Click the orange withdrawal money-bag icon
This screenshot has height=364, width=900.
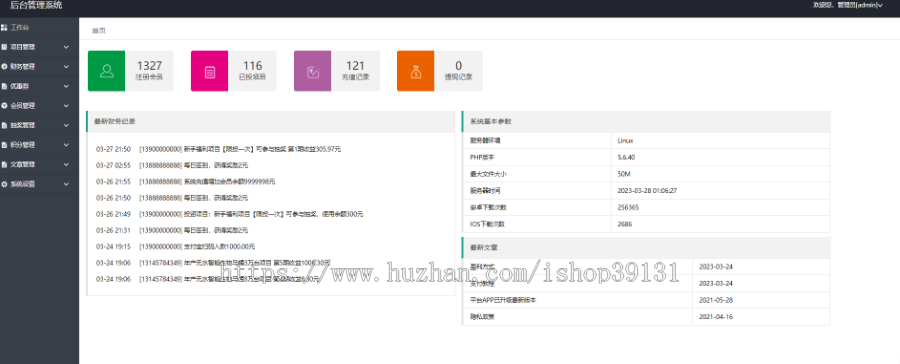point(416,72)
